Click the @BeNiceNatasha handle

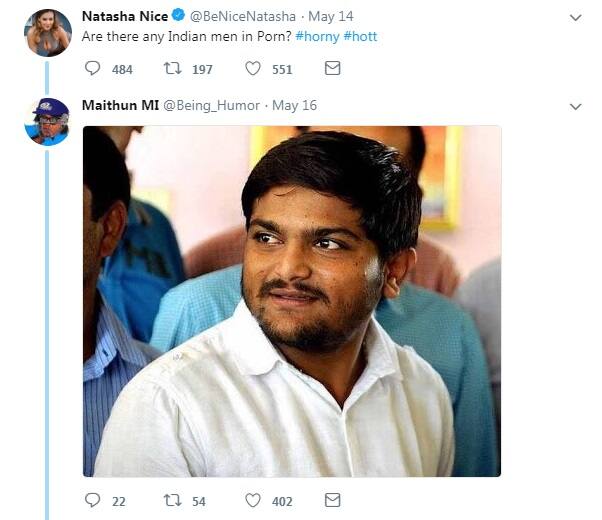pyautogui.click(x=242, y=17)
